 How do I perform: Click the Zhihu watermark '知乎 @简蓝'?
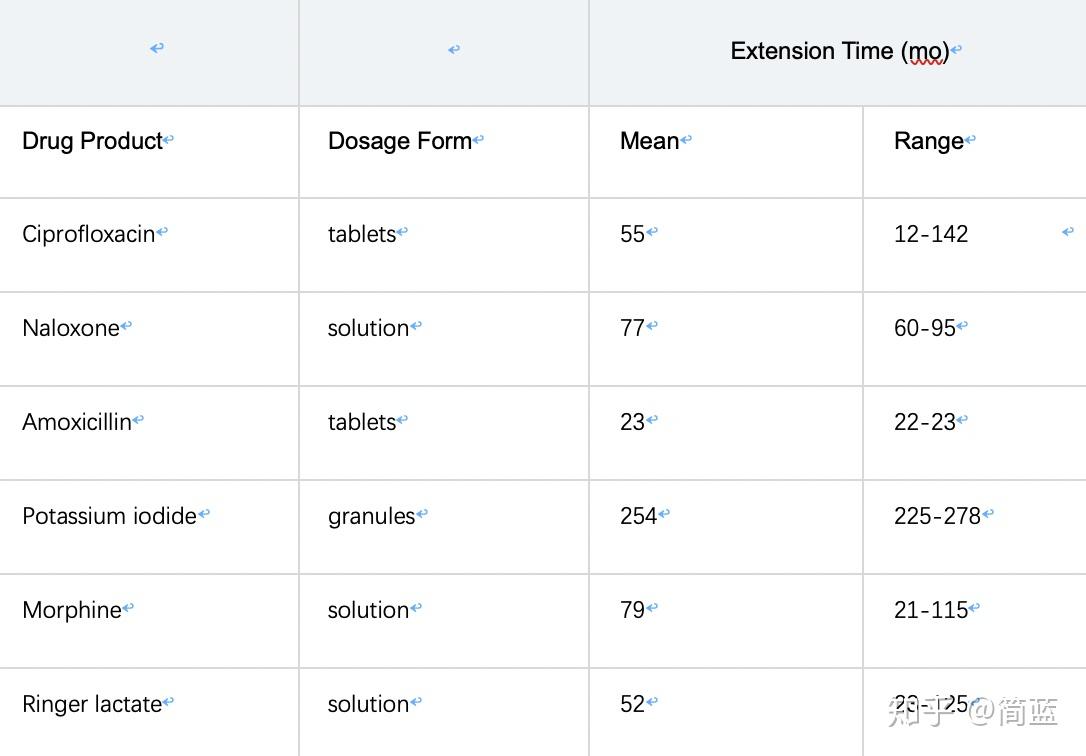(x=972, y=711)
